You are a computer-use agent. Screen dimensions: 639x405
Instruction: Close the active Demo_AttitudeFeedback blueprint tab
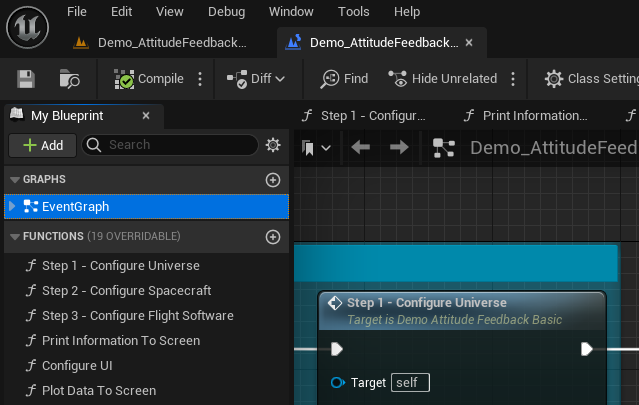[469, 42]
